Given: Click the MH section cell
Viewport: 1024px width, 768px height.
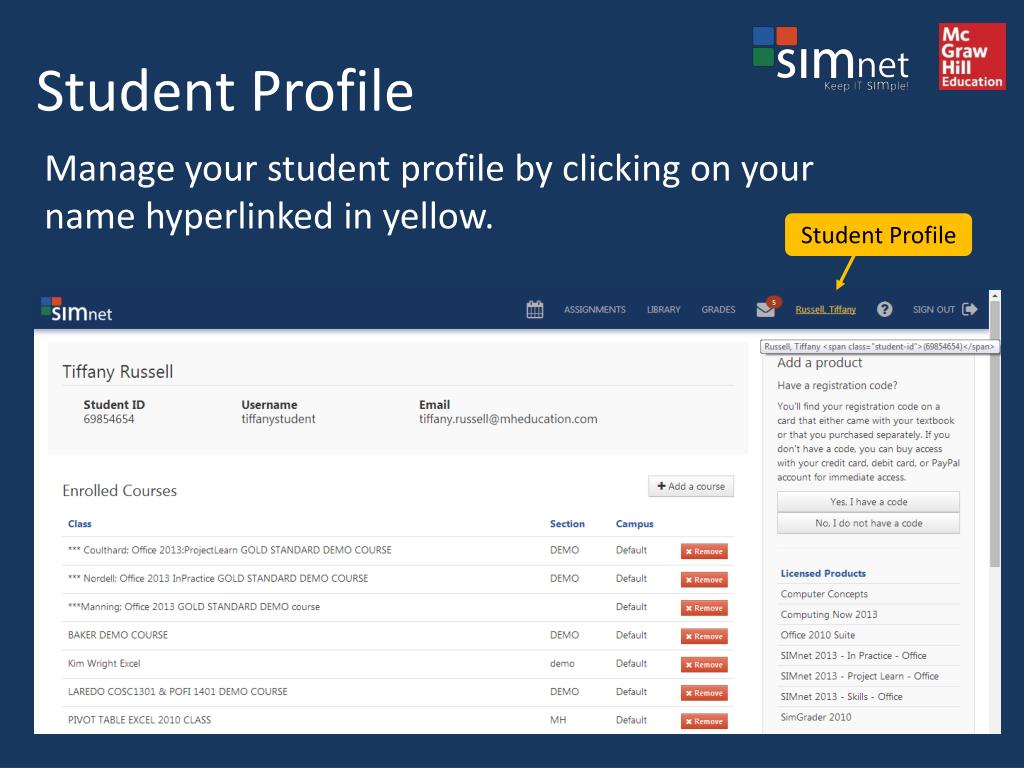Looking at the screenshot, I should tap(558, 720).
